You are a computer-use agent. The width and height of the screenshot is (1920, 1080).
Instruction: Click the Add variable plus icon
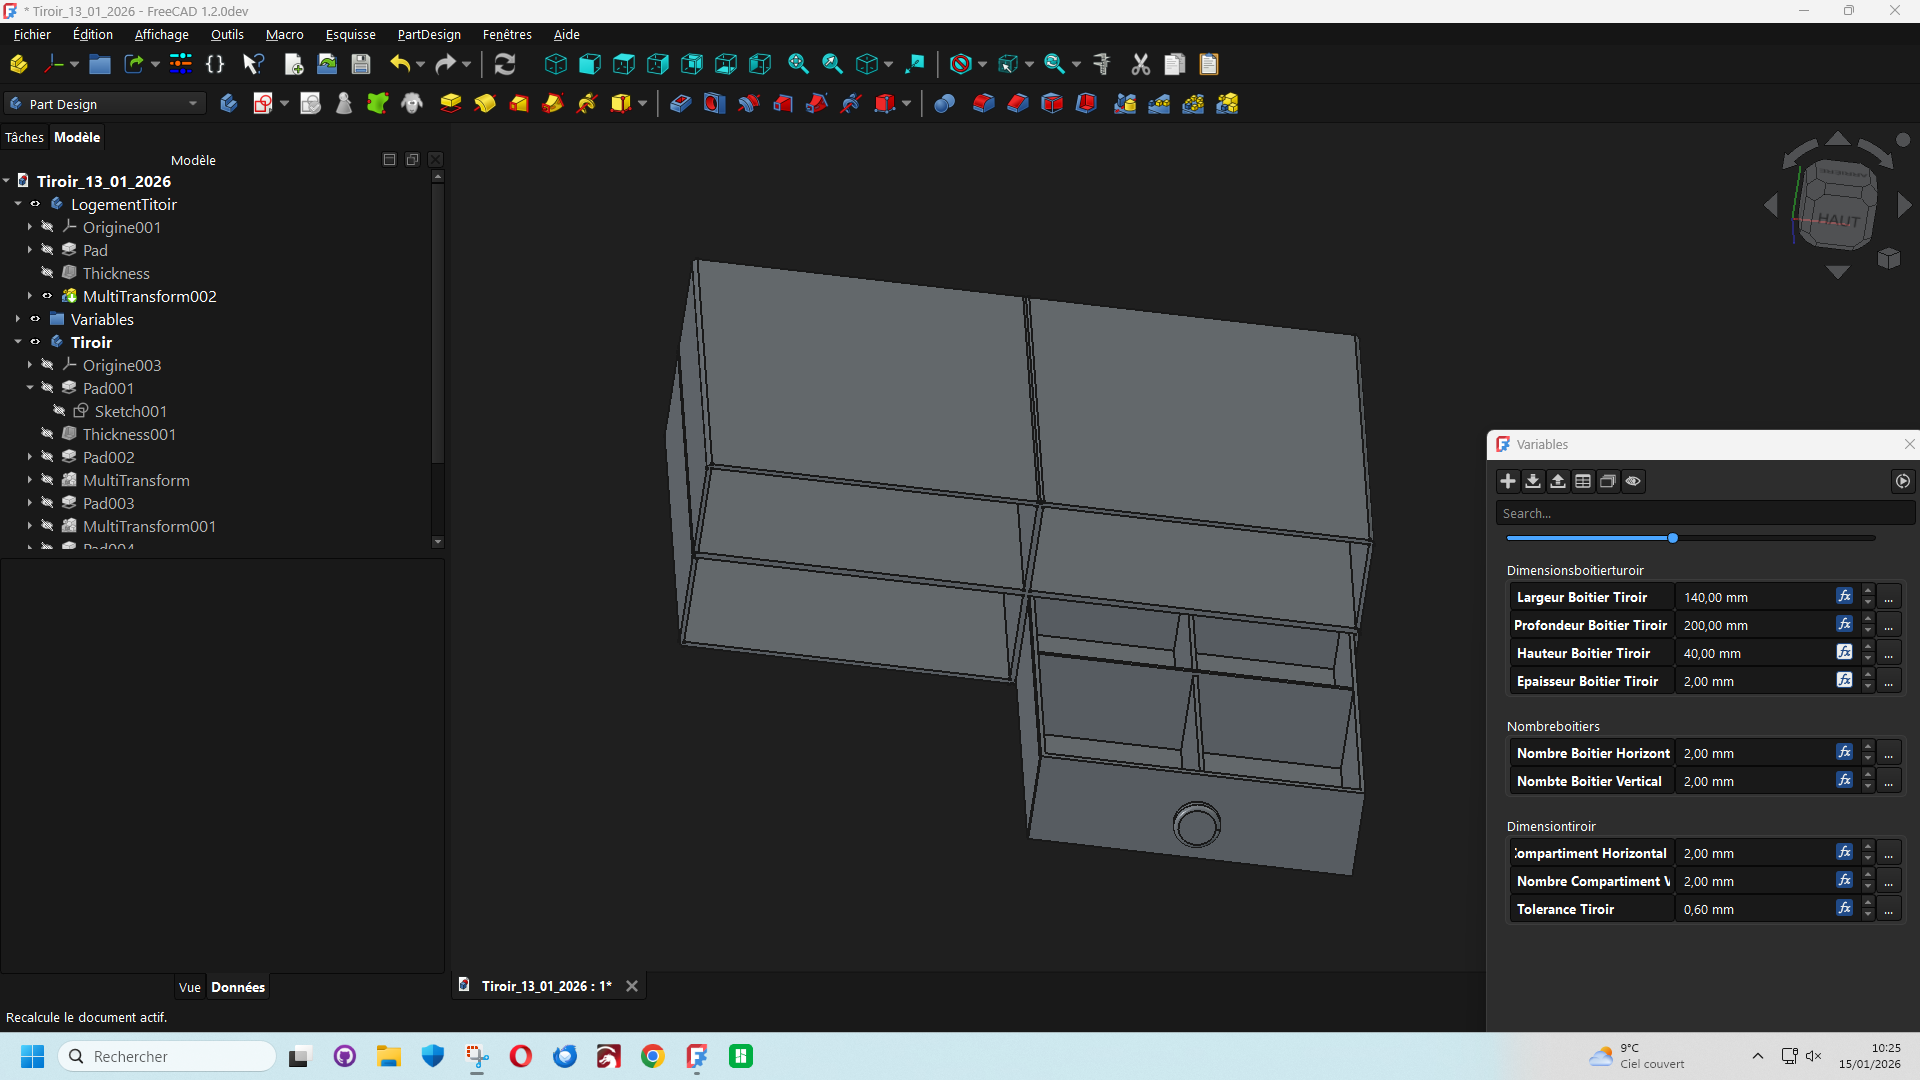(x=1508, y=481)
